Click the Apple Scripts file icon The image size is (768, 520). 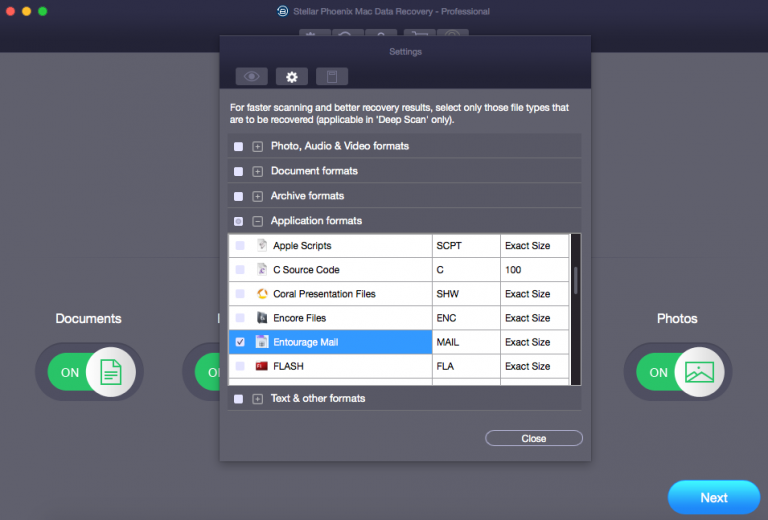262,245
